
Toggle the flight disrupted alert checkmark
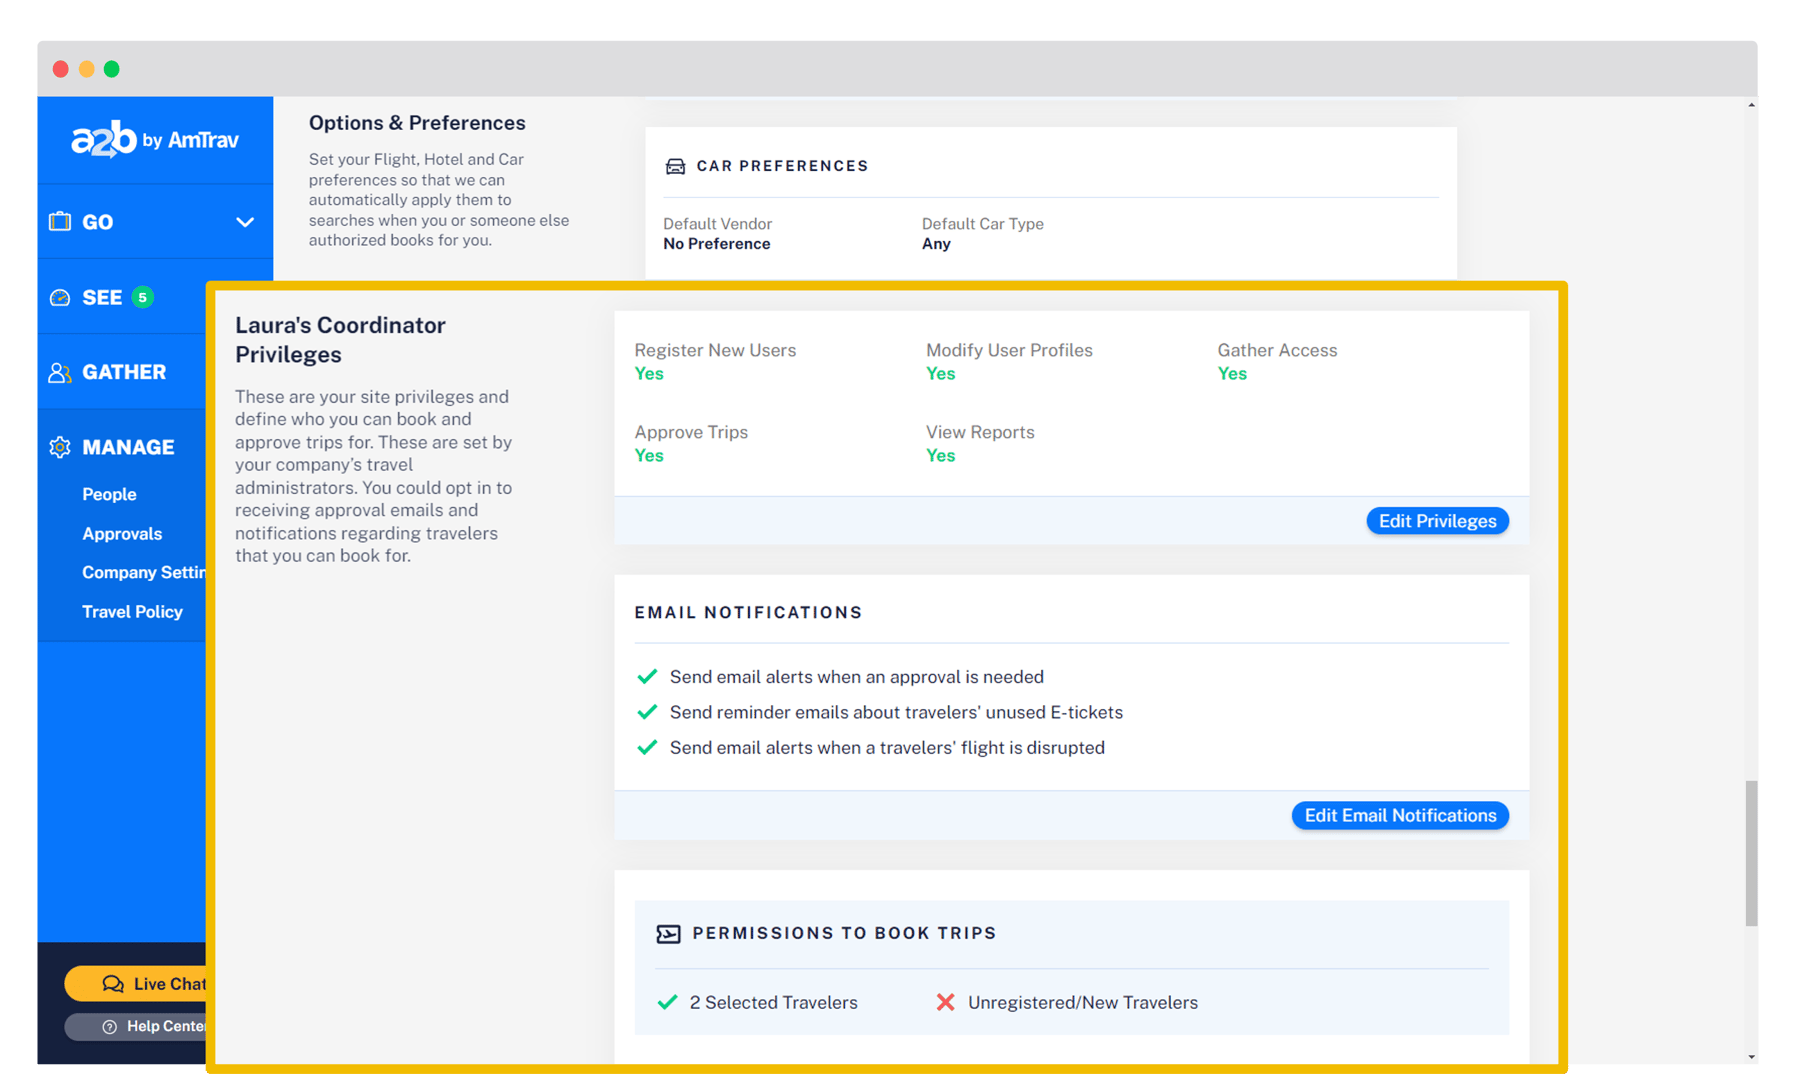coord(647,748)
